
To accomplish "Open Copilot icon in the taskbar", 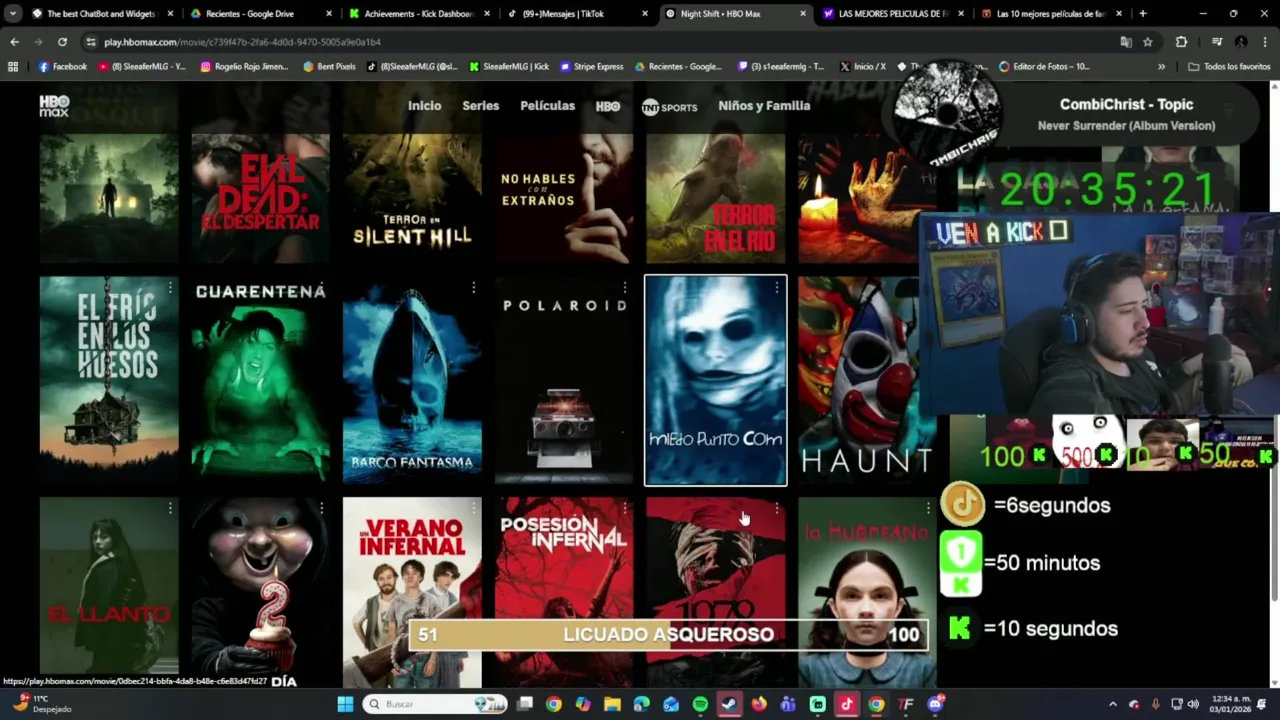I will pos(583,704).
